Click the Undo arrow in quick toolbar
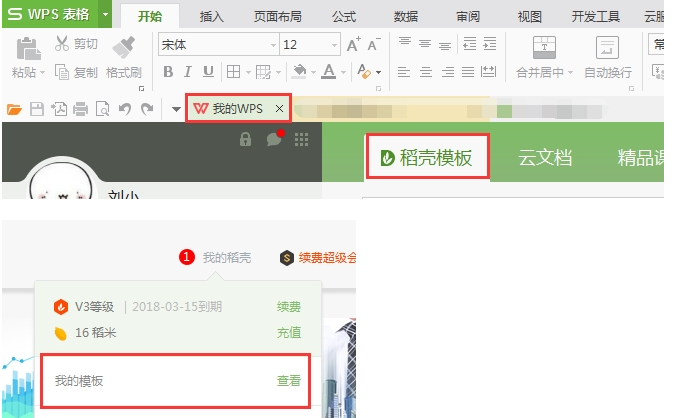The image size is (679, 418). pos(124,108)
